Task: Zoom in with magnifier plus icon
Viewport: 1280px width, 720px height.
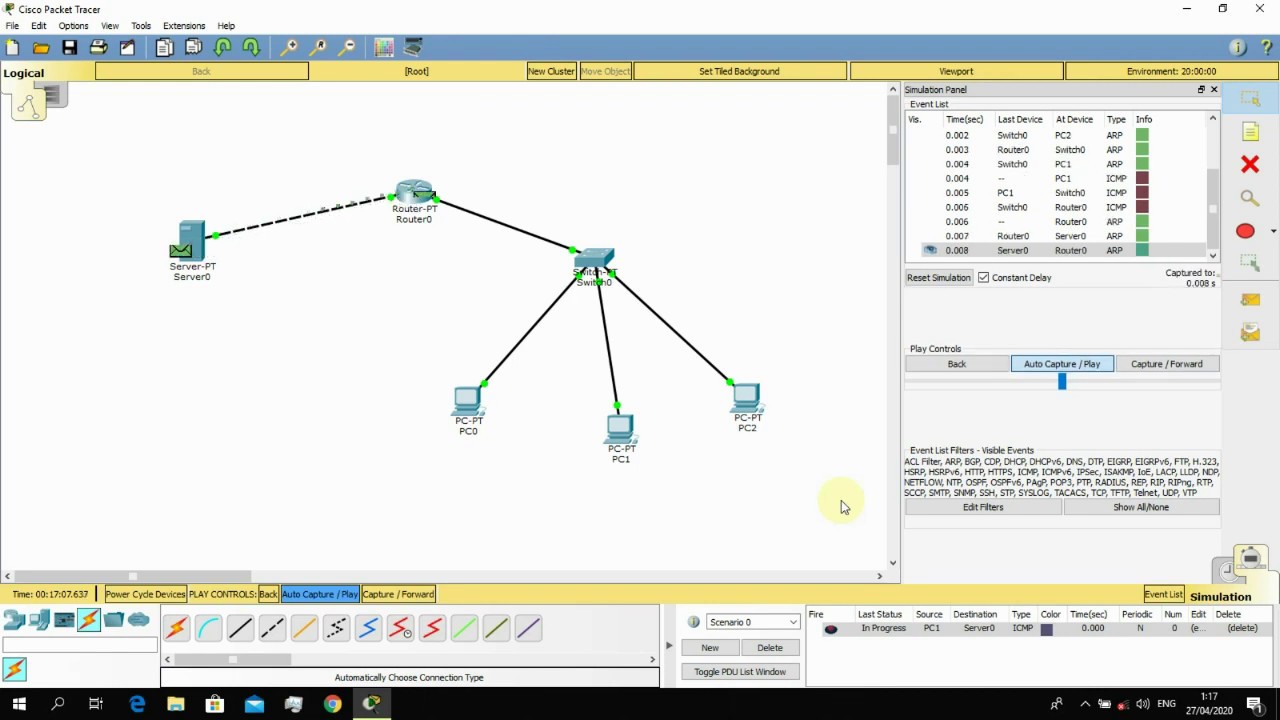Action: pyautogui.click(x=289, y=47)
